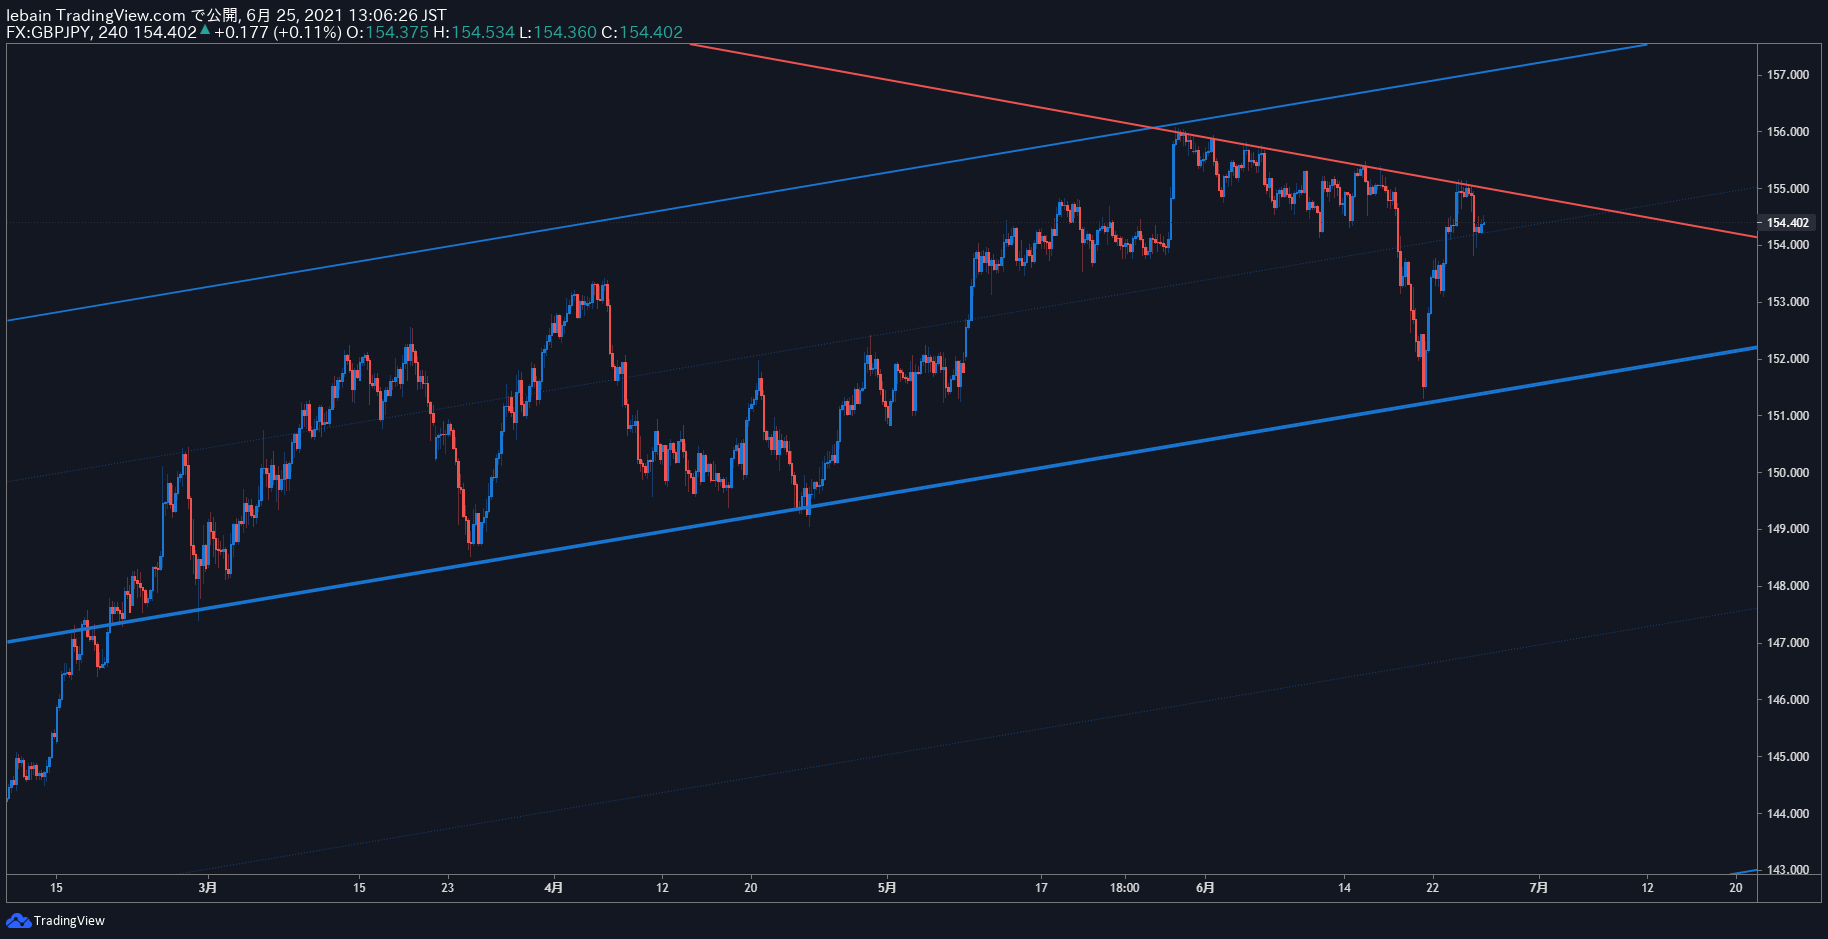Viewport: 1828px width, 939px height.
Task: Click the 151.000 price axis label
Action: point(1787,416)
